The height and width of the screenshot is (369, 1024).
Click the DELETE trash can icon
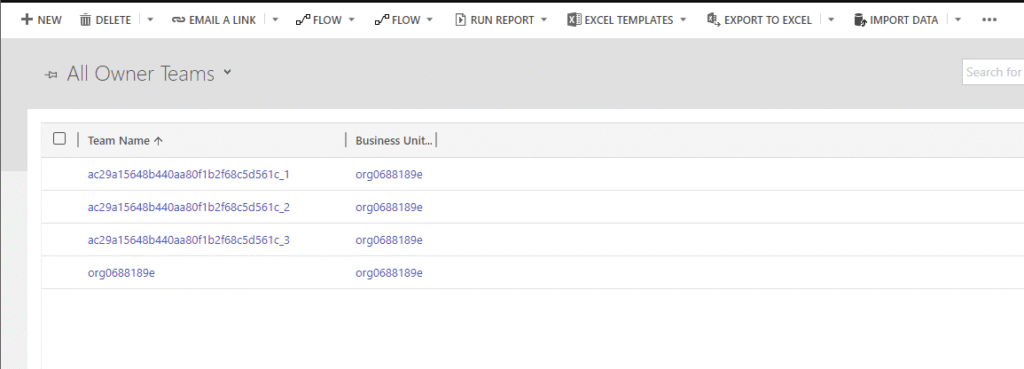[x=86, y=20]
